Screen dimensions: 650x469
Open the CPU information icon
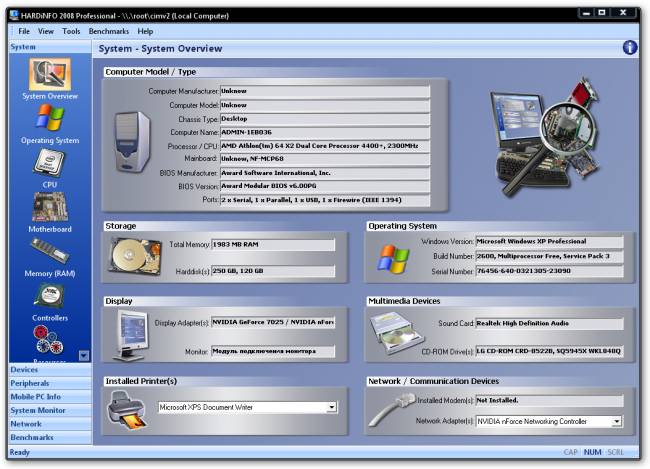[49, 166]
